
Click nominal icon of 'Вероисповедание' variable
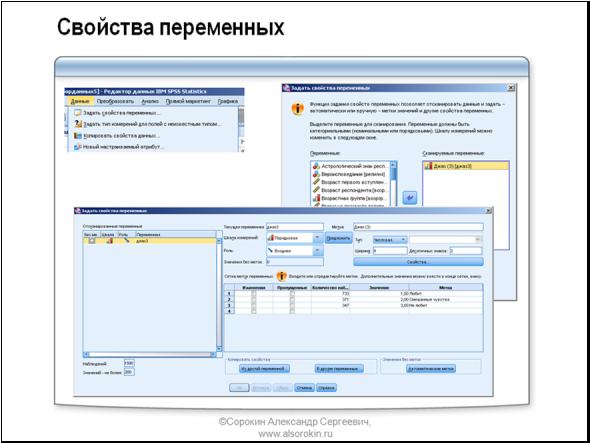(316, 174)
